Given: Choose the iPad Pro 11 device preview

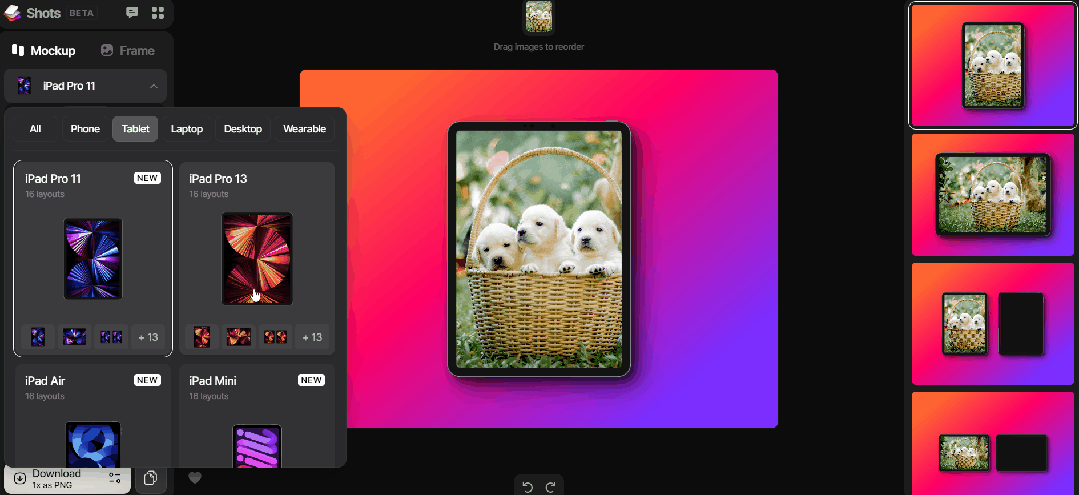Looking at the screenshot, I should pyautogui.click(x=93, y=259).
